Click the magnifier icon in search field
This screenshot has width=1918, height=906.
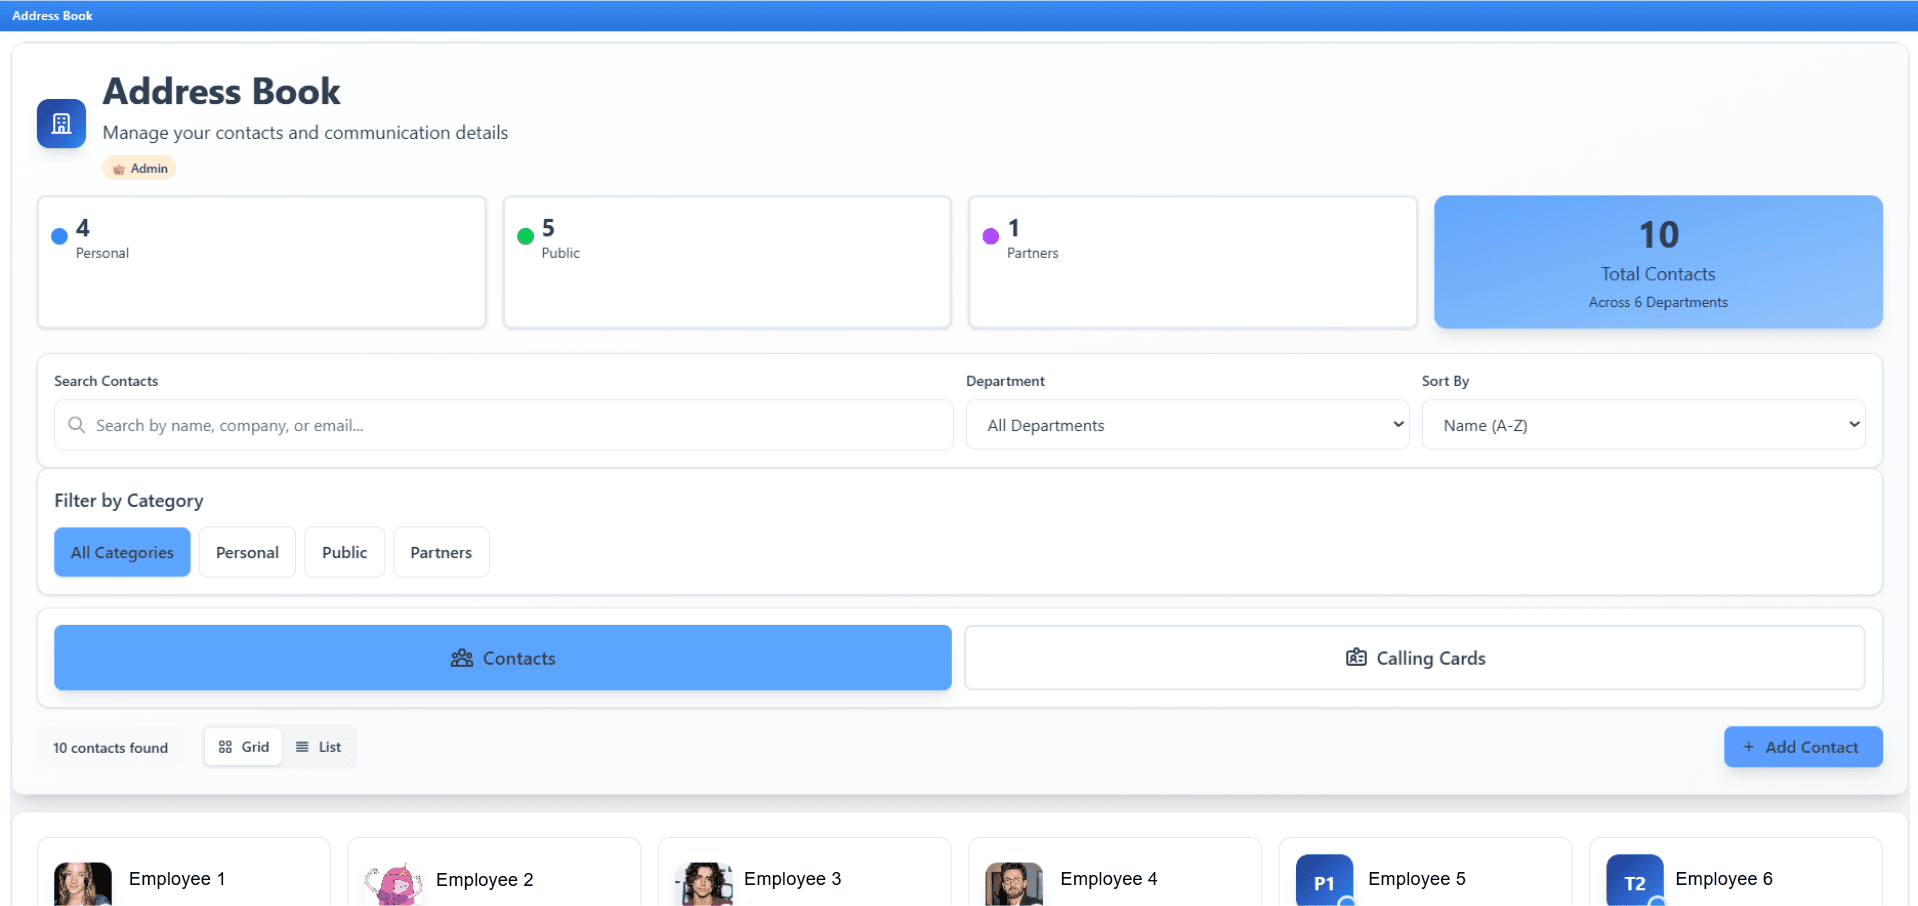coord(76,425)
